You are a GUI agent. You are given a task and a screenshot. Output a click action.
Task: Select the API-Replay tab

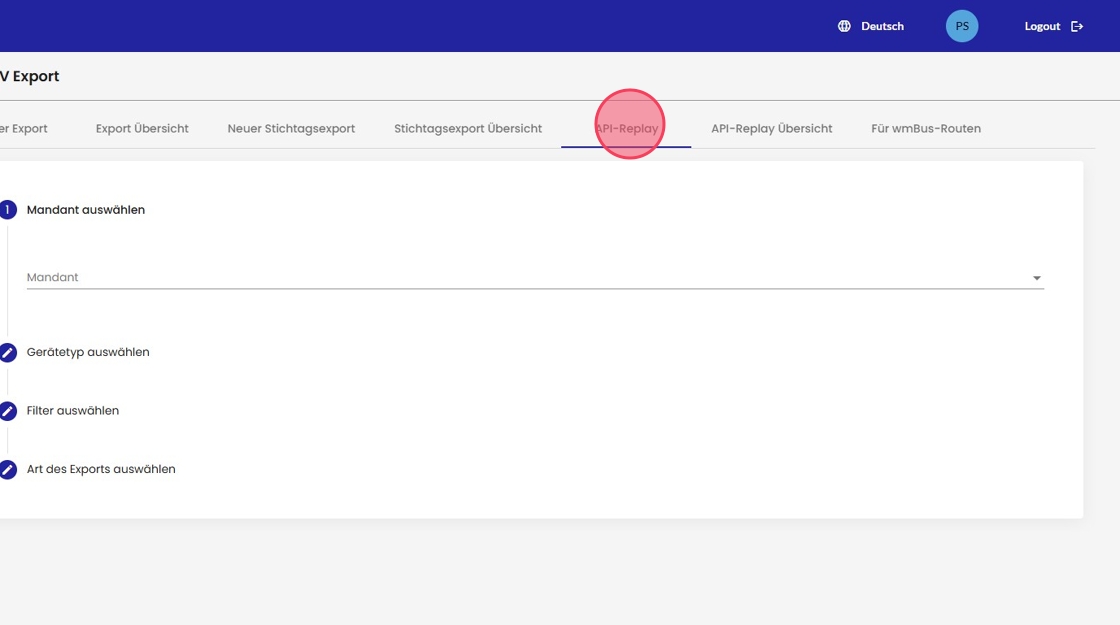pos(626,128)
